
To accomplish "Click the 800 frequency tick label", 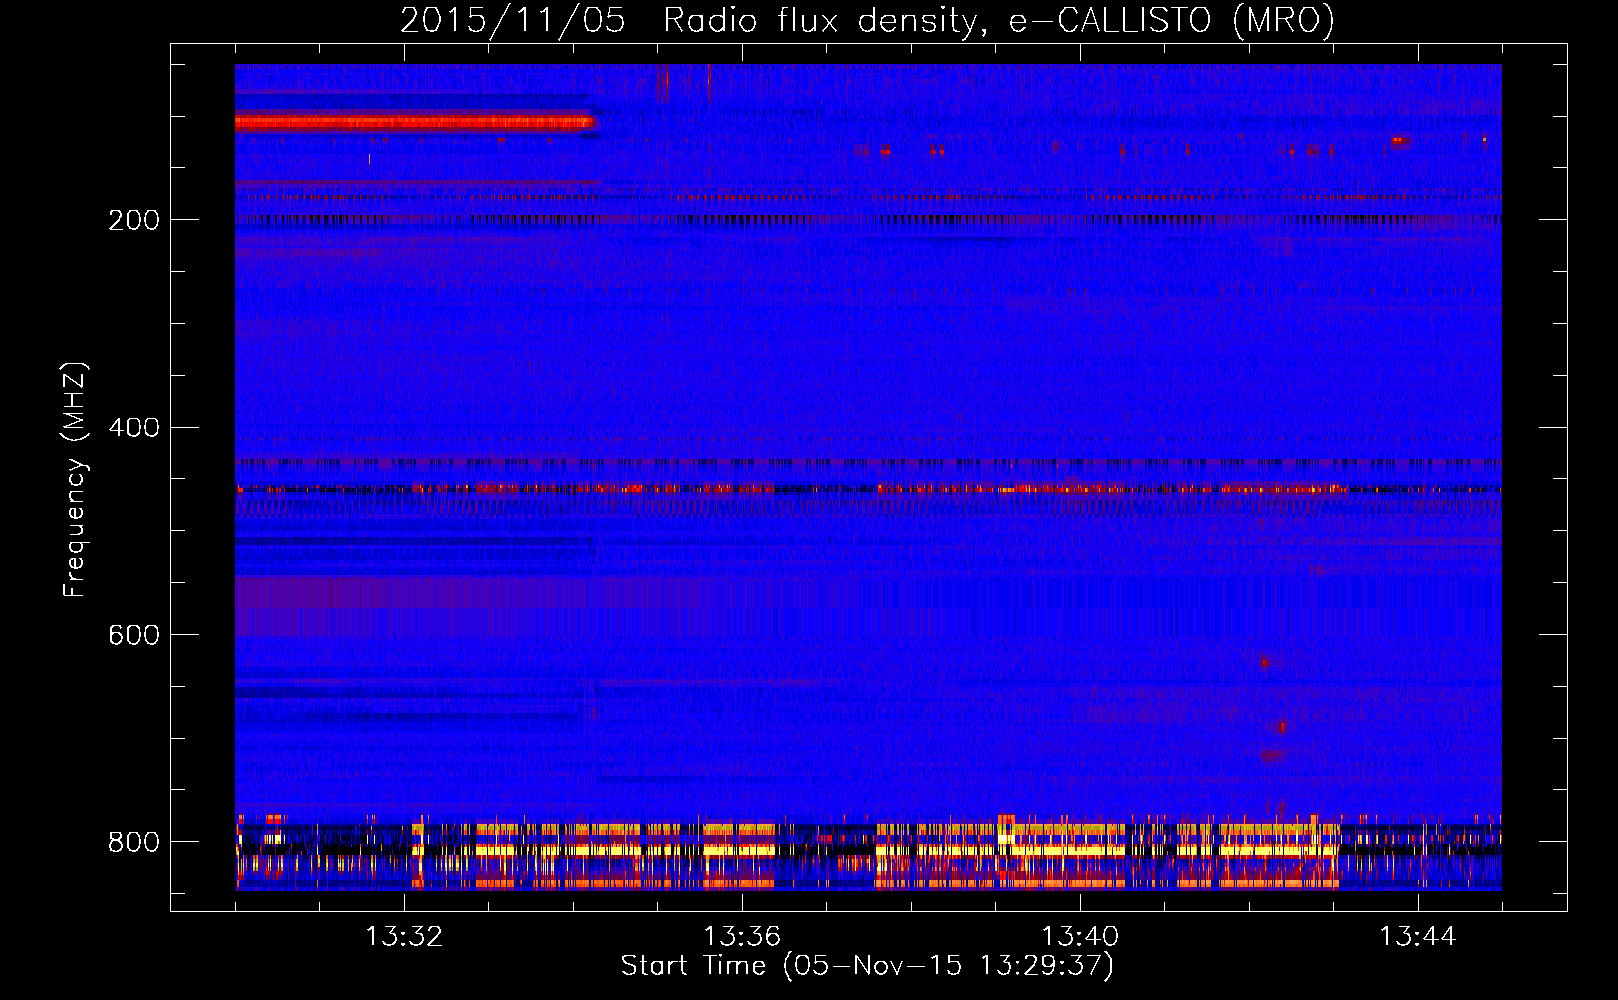I will (x=134, y=843).
